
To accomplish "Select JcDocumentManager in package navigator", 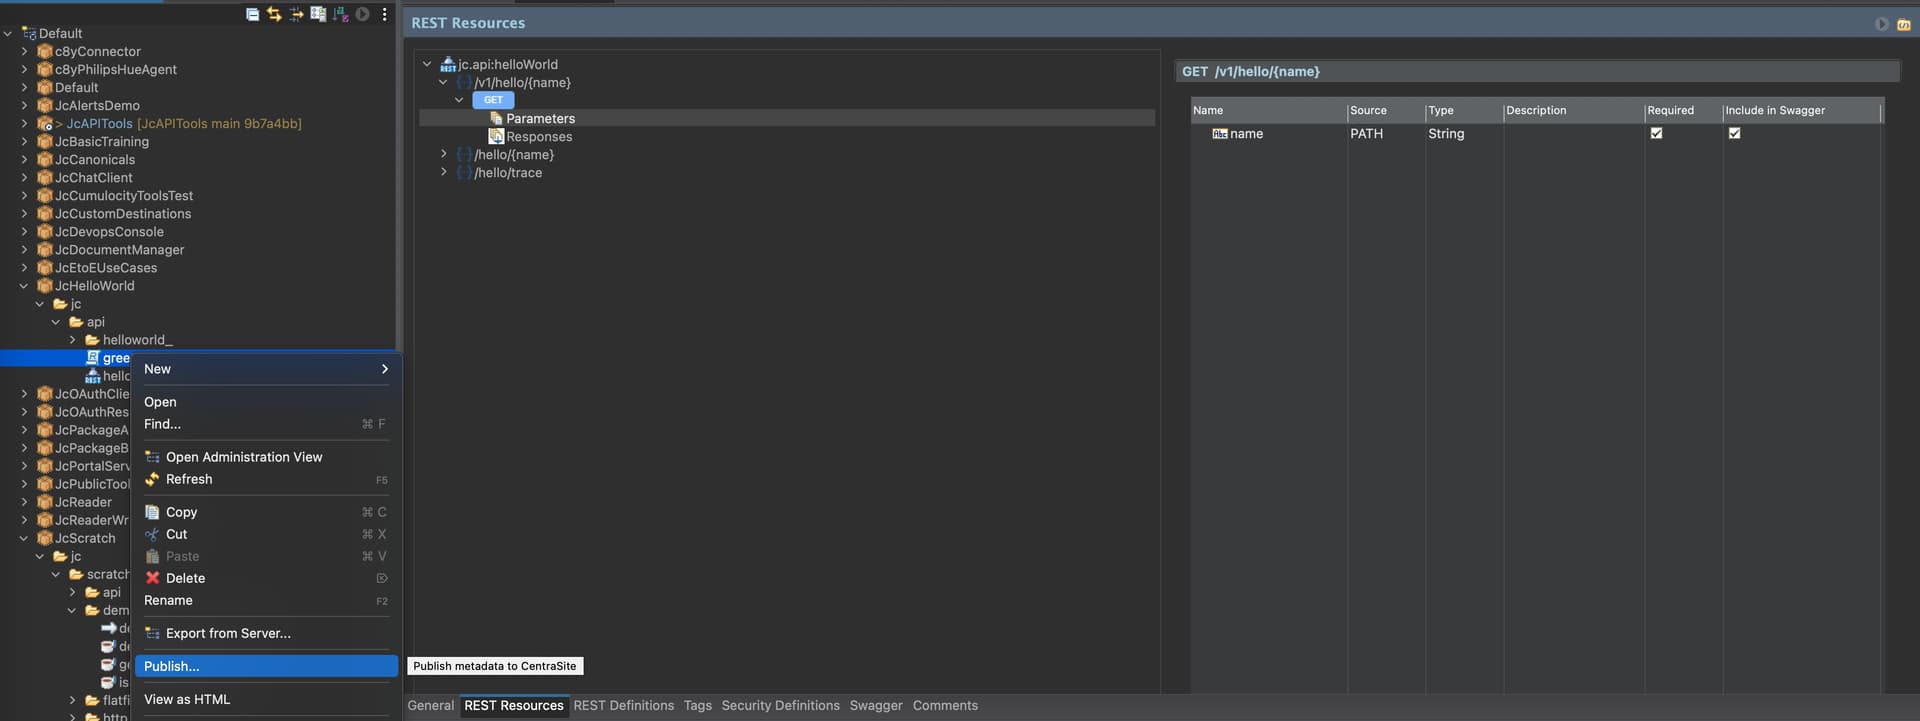I will point(119,250).
